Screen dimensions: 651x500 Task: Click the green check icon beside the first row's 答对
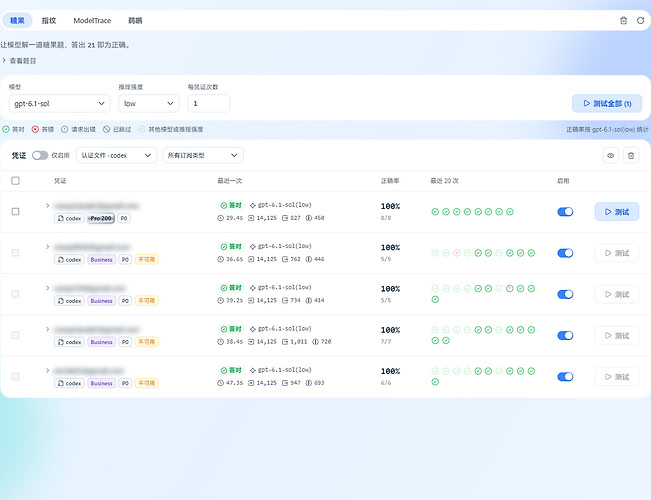pyautogui.click(x=224, y=205)
